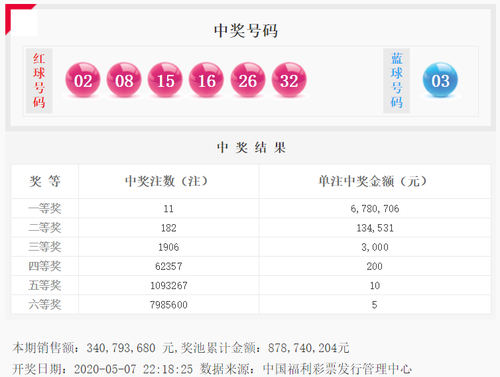The width and height of the screenshot is (500, 377).
Task: Click the 红球号码 vertical label
Action: click(x=39, y=81)
